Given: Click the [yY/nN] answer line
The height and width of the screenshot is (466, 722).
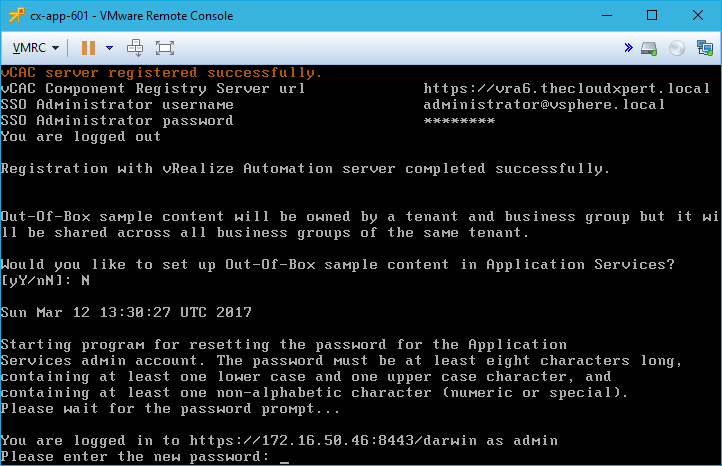Looking at the screenshot, I should [x=46, y=281].
